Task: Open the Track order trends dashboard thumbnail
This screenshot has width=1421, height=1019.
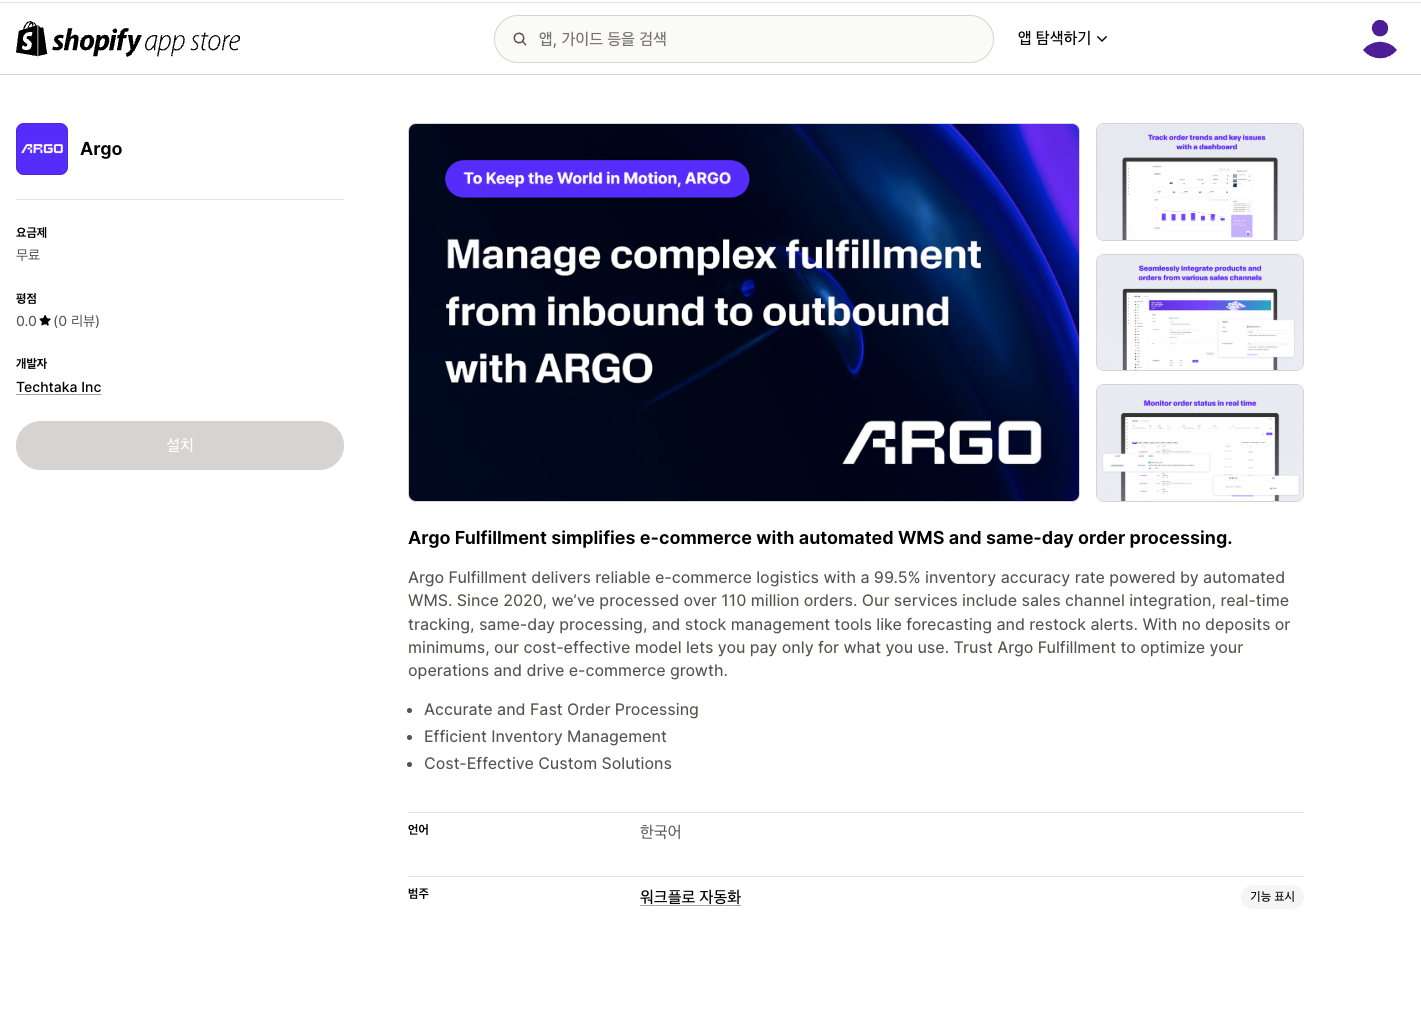Action: (x=1200, y=182)
